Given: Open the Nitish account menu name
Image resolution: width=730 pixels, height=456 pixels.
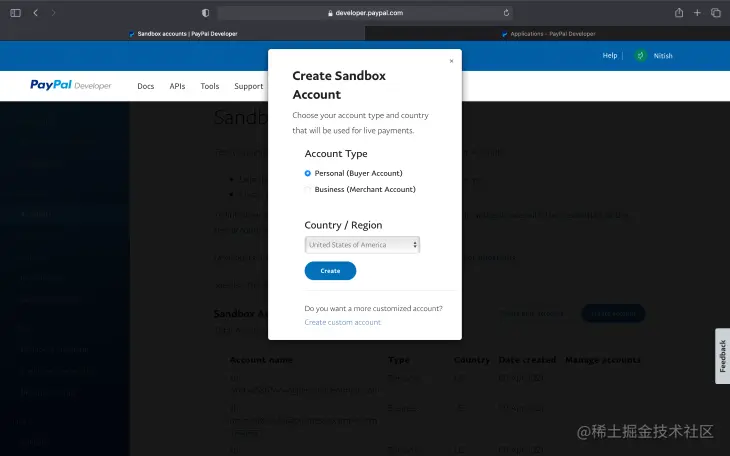Looking at the screenshot, I should tap(663, 56).
